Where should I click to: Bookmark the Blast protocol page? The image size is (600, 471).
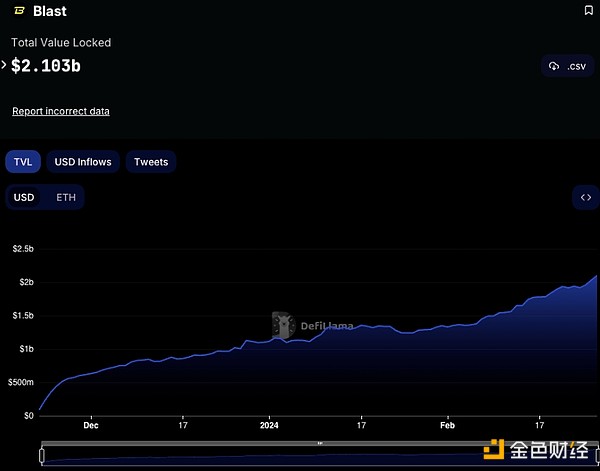pos(588,11)
